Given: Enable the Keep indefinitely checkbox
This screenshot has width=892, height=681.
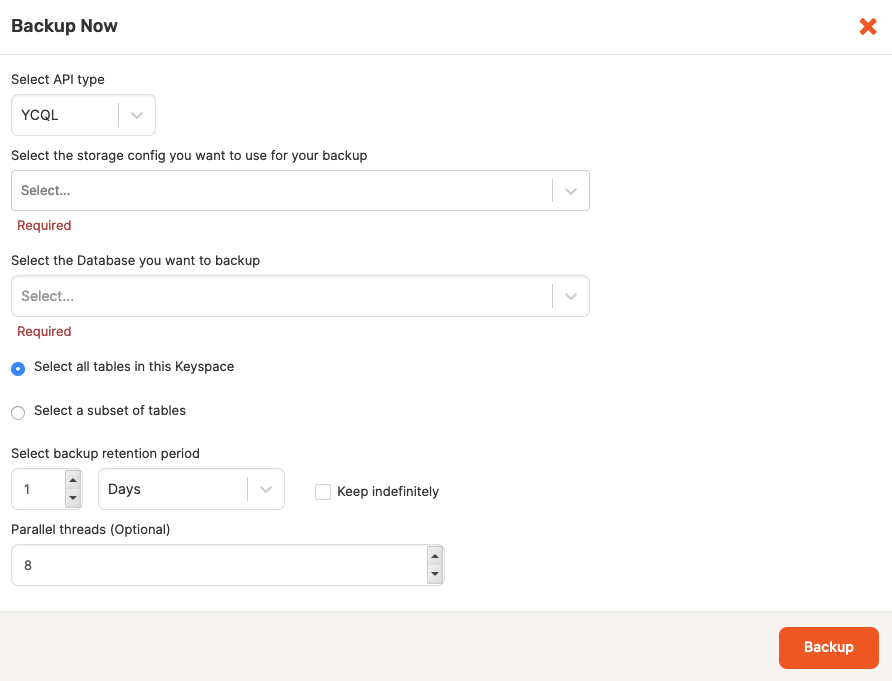Looking at the screenshot, I should pos(323,492).
